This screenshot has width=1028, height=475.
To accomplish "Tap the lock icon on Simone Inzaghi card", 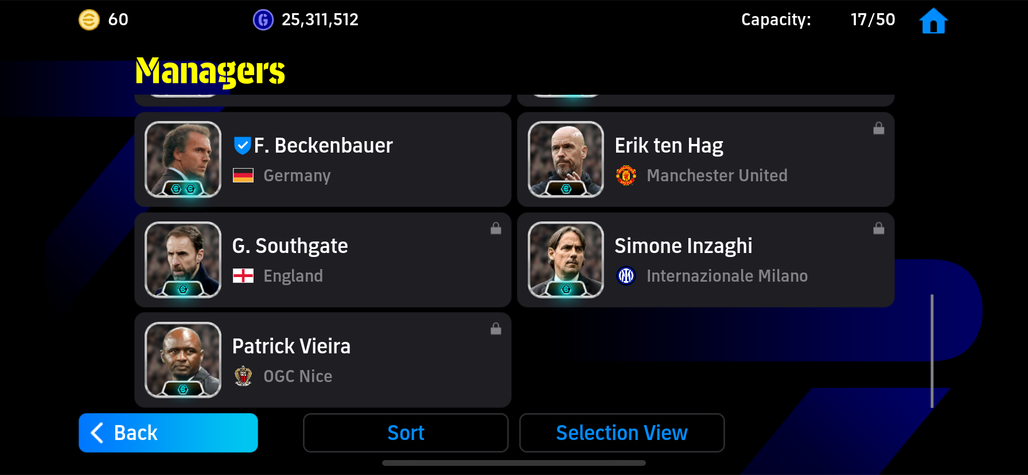I will 879,228.
